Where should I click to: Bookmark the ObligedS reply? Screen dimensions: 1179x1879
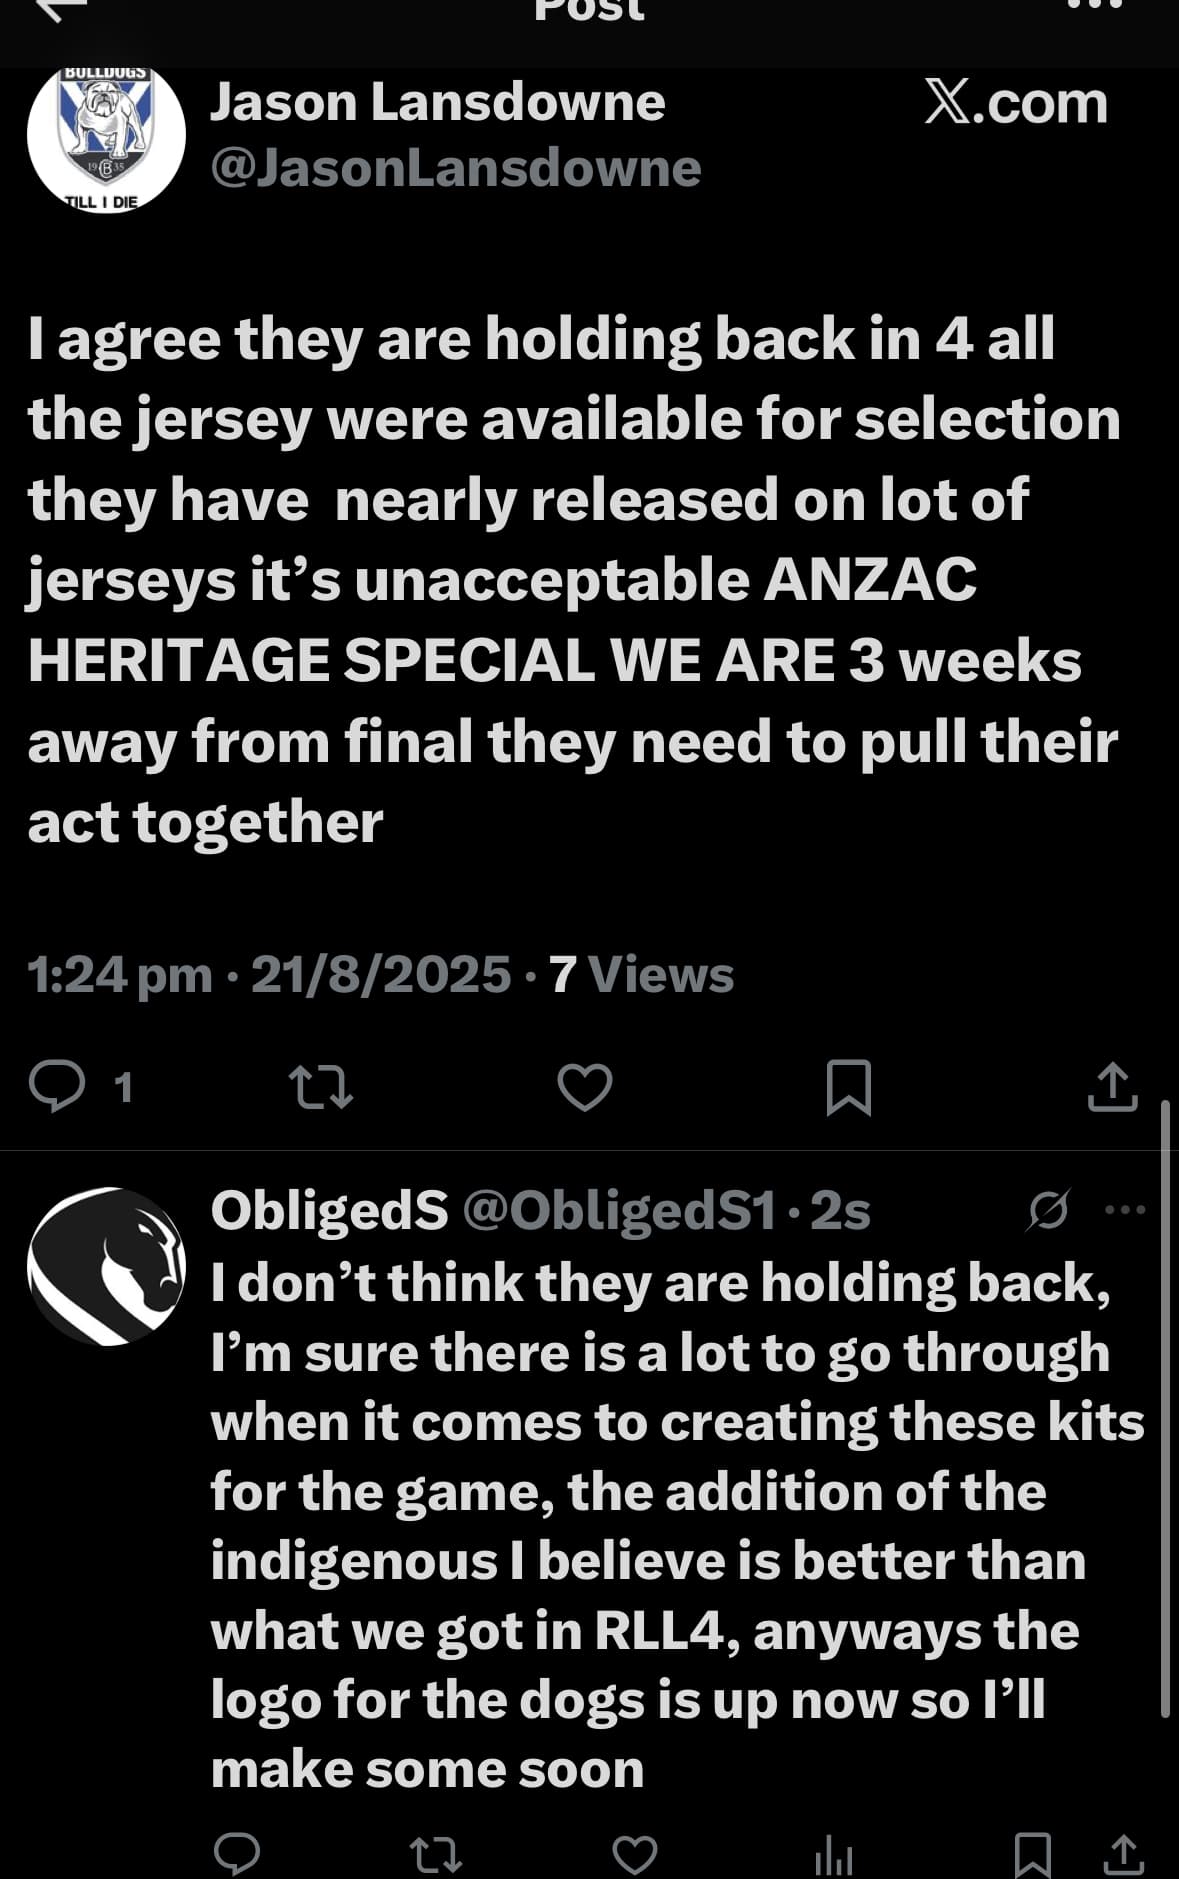[1032, 1855]
